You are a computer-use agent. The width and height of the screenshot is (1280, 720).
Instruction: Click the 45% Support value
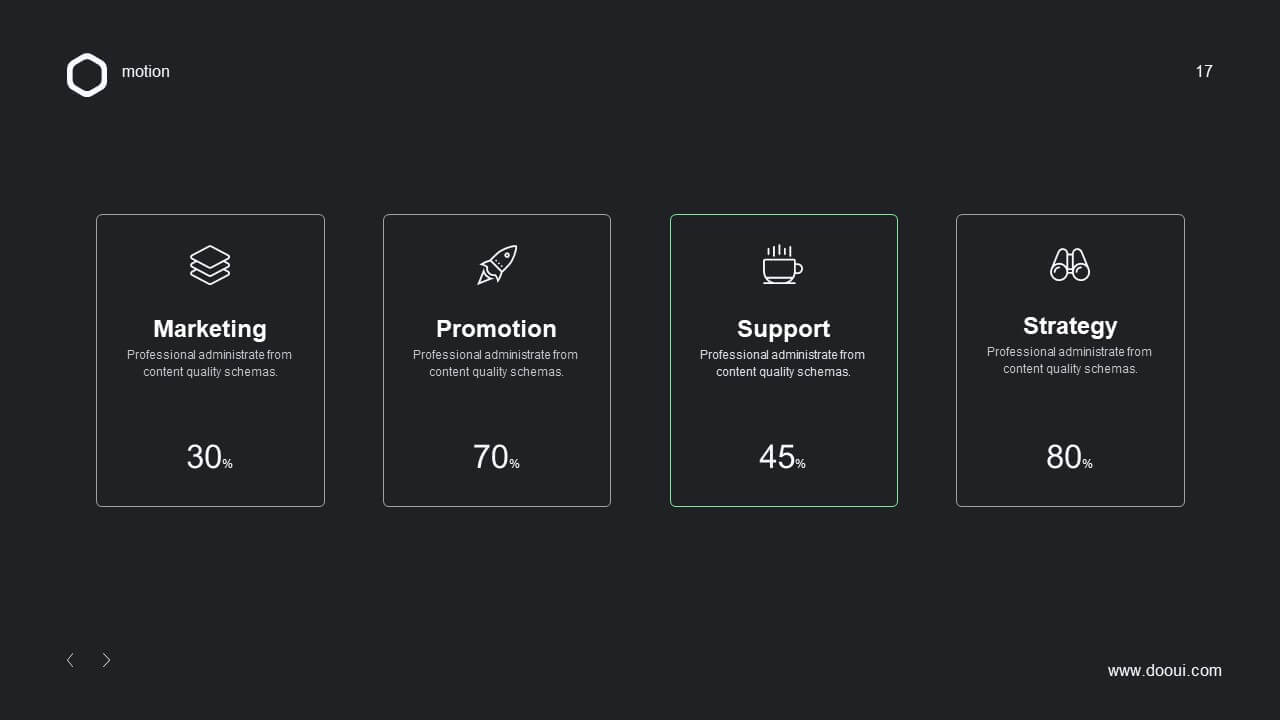782,457
